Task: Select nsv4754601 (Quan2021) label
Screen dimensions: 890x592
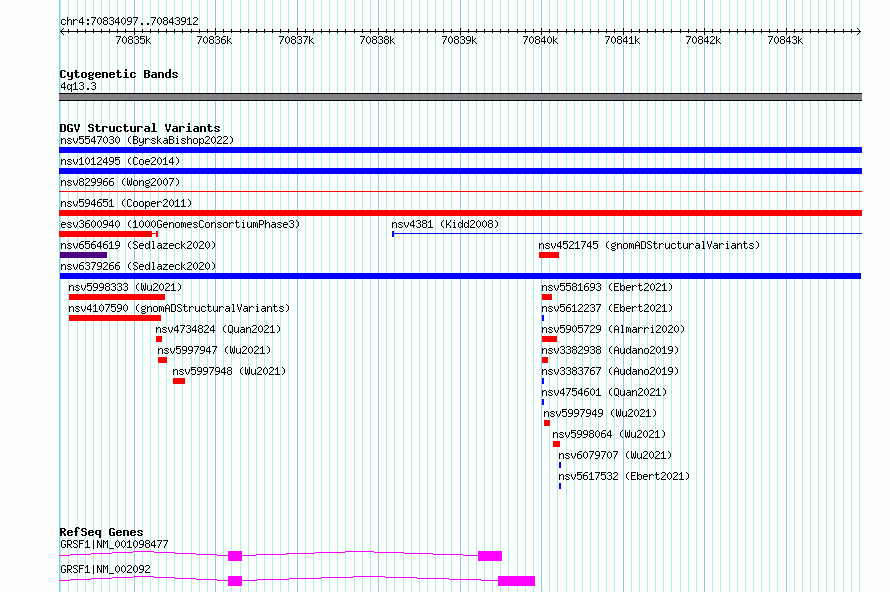Action: pos(604,392)
